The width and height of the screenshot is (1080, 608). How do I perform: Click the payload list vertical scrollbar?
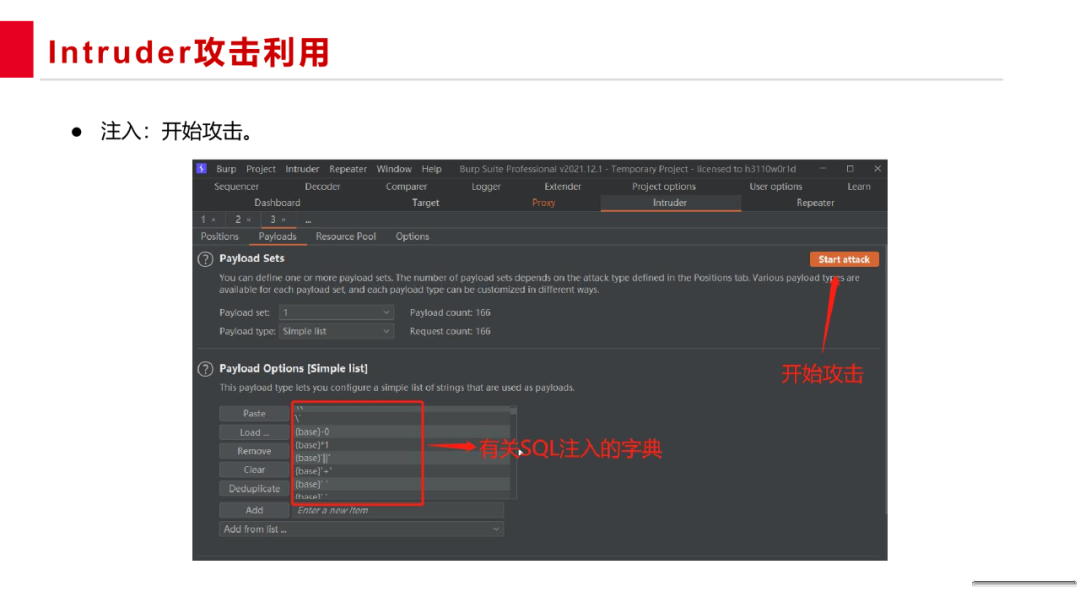513,452
